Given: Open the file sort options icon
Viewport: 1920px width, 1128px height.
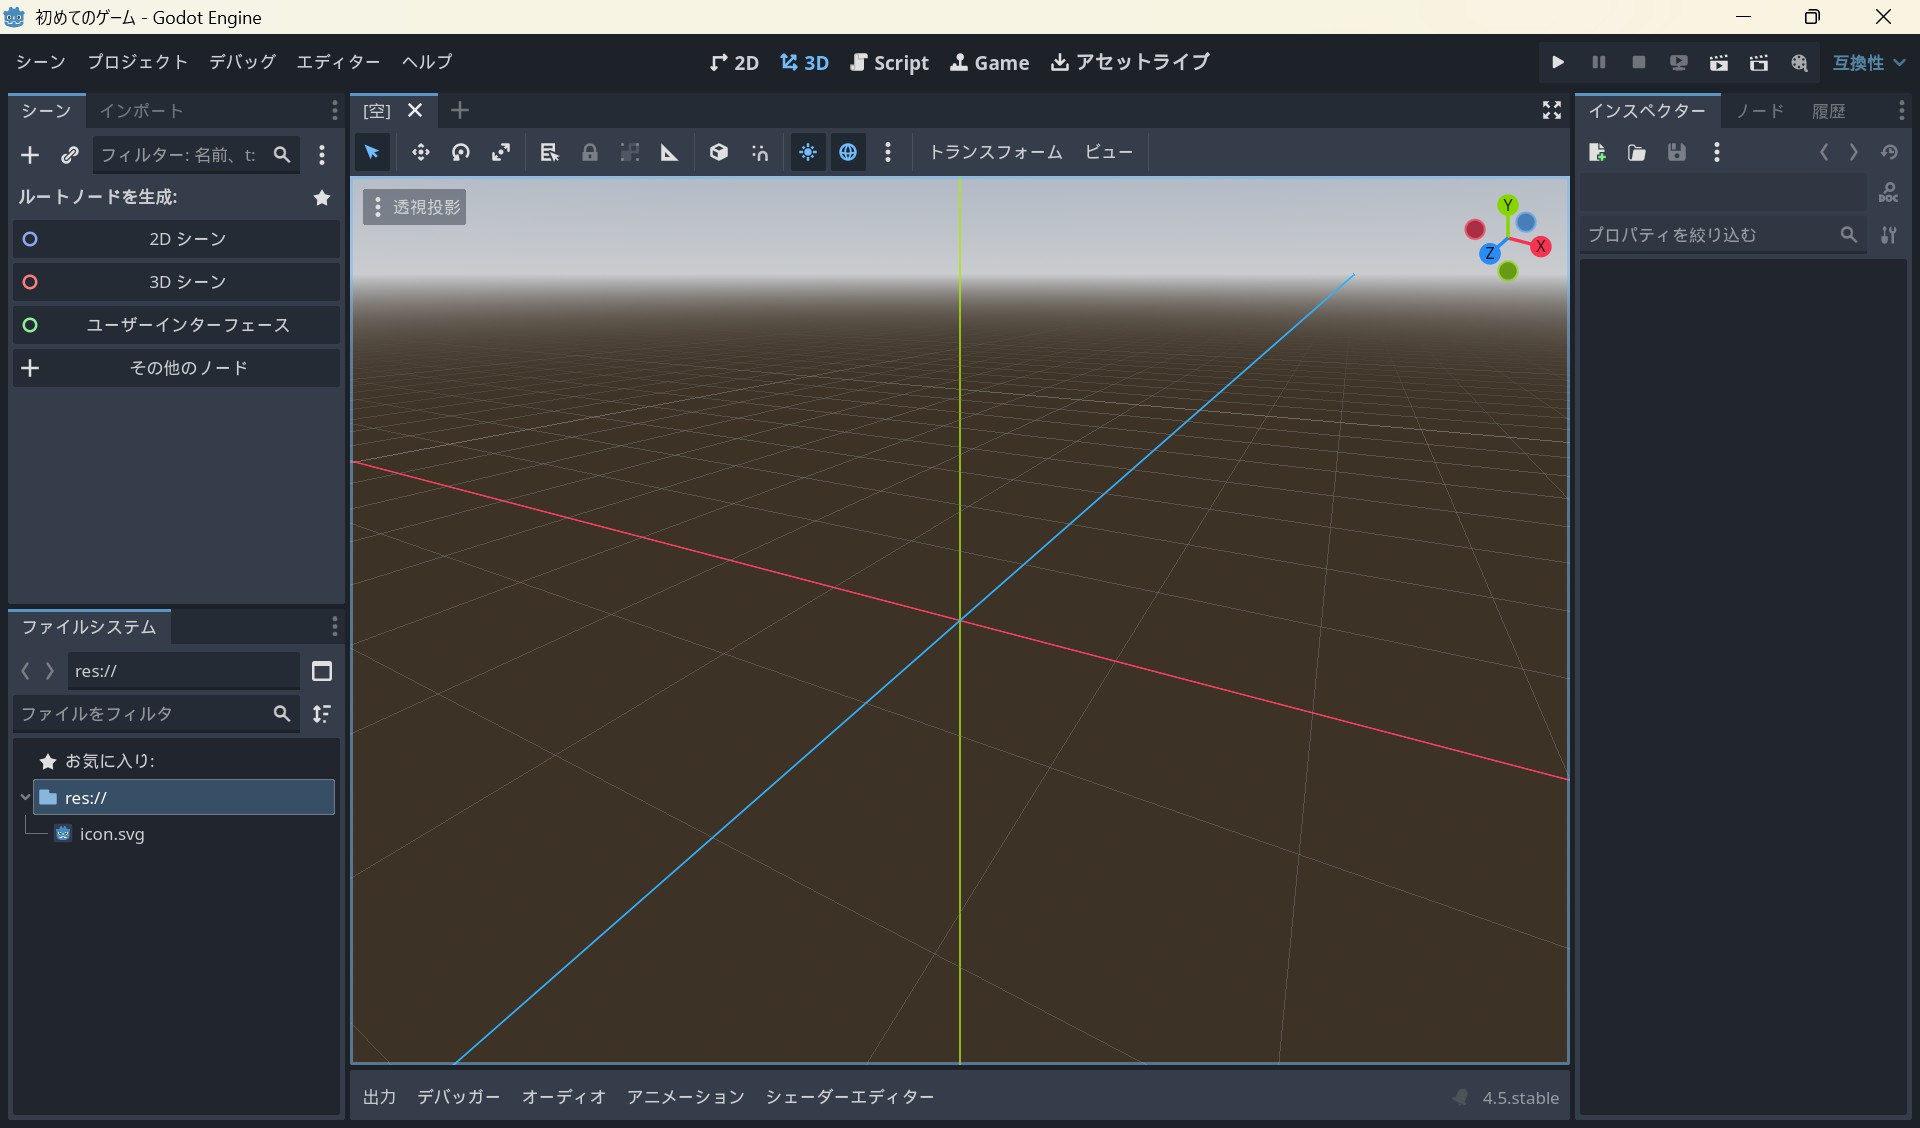Looking at the screenshot, I should coord(322,714).
